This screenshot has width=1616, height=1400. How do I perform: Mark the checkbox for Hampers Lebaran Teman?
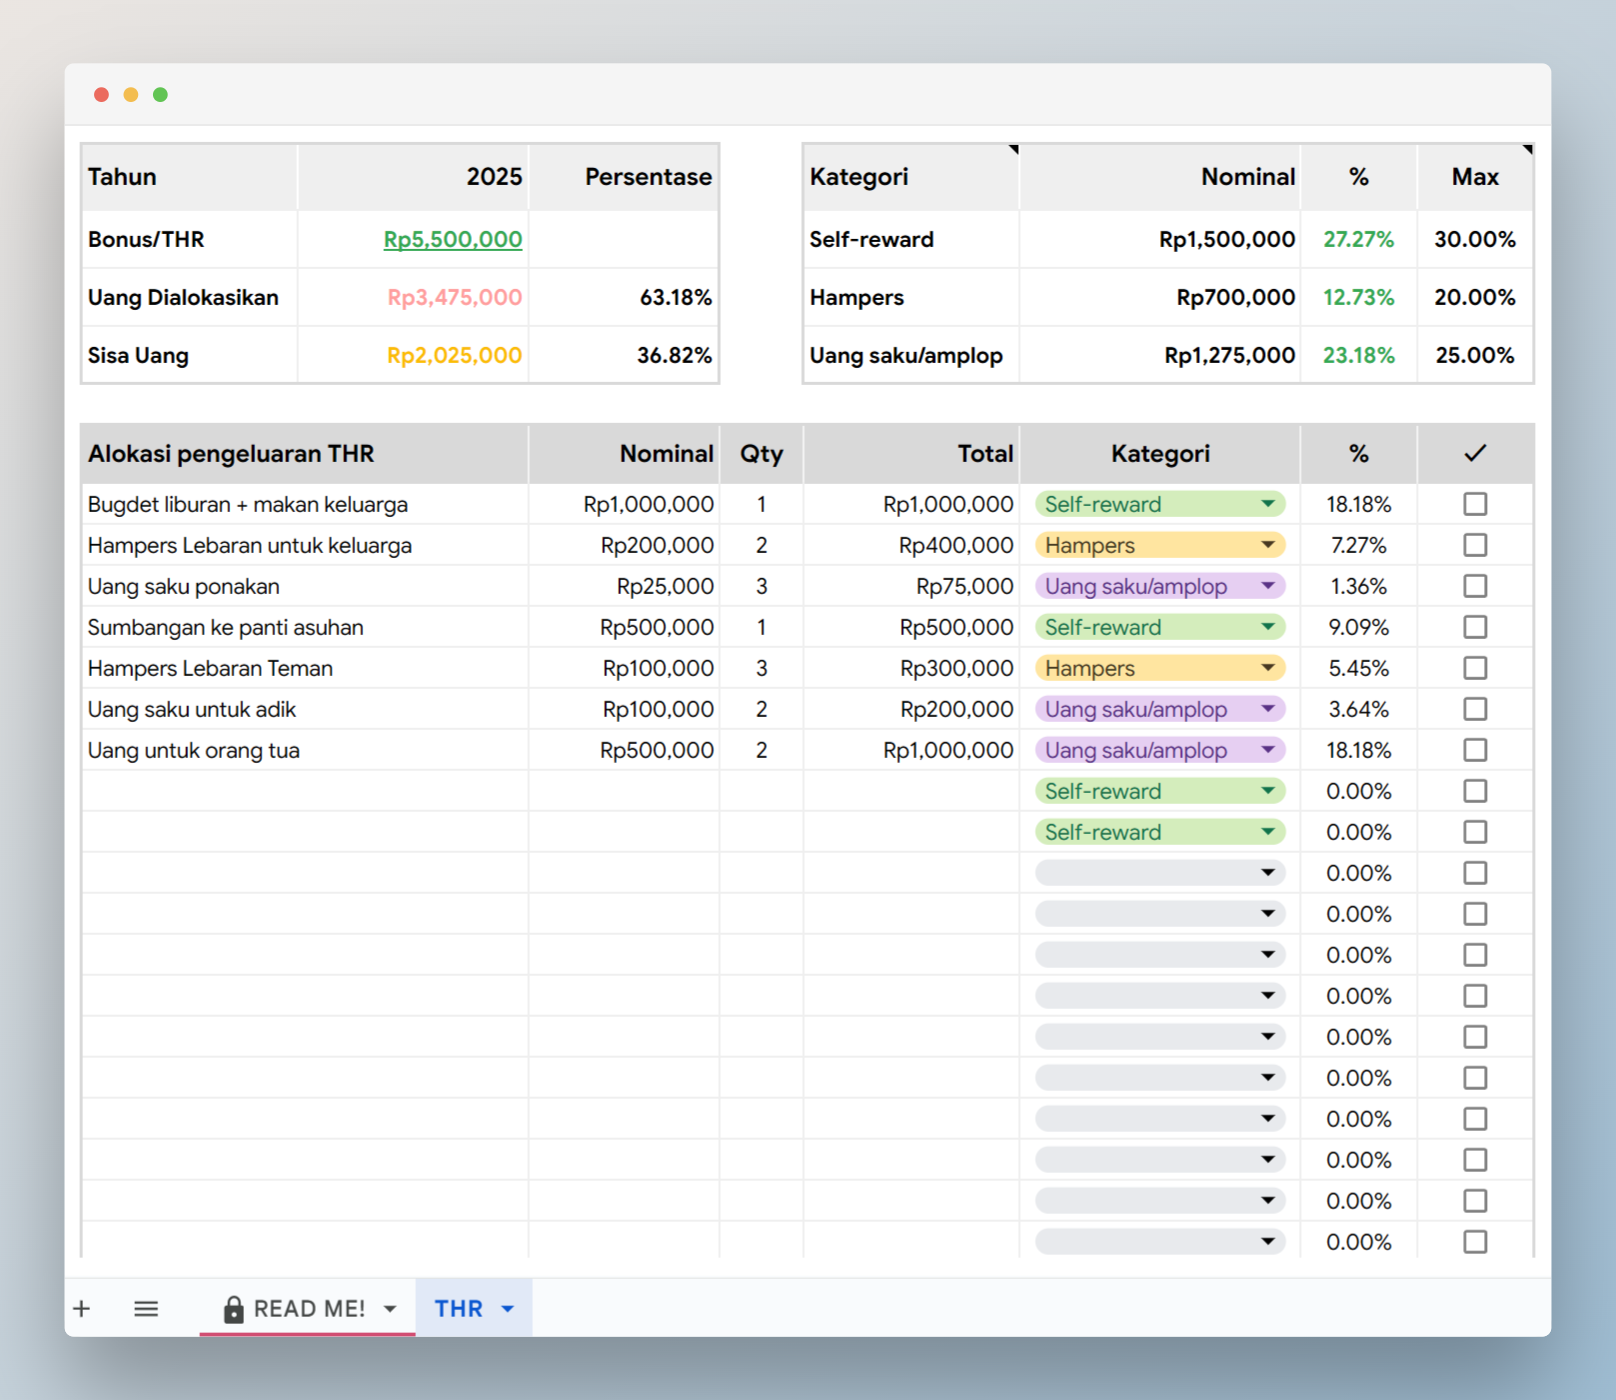(1475, 668)
